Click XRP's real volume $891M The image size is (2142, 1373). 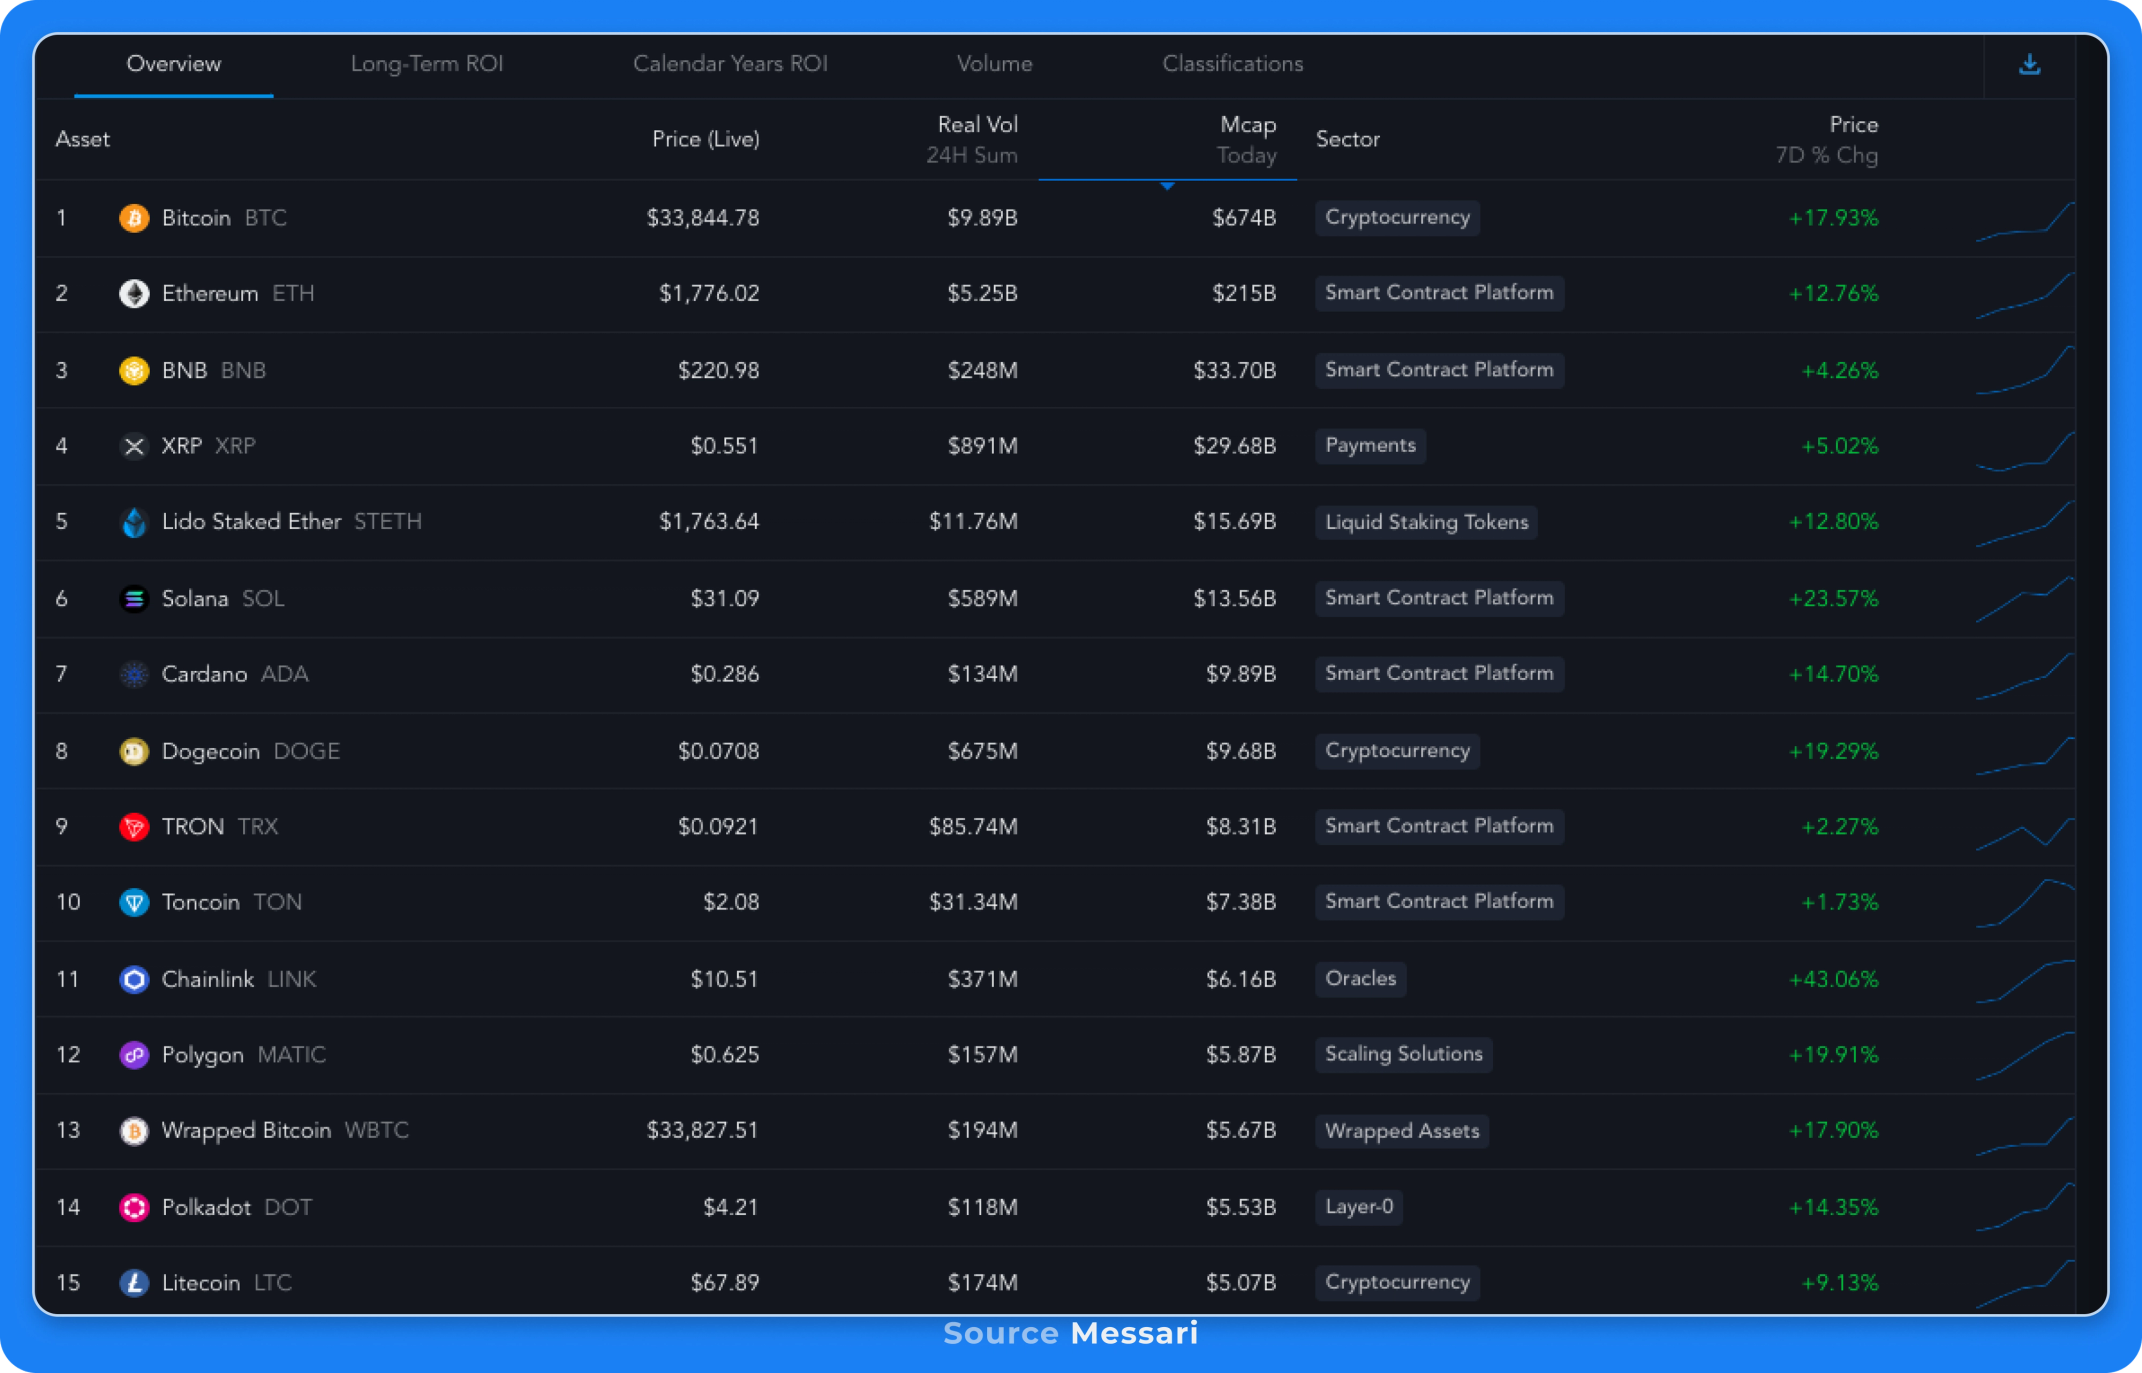coord(982,446)
